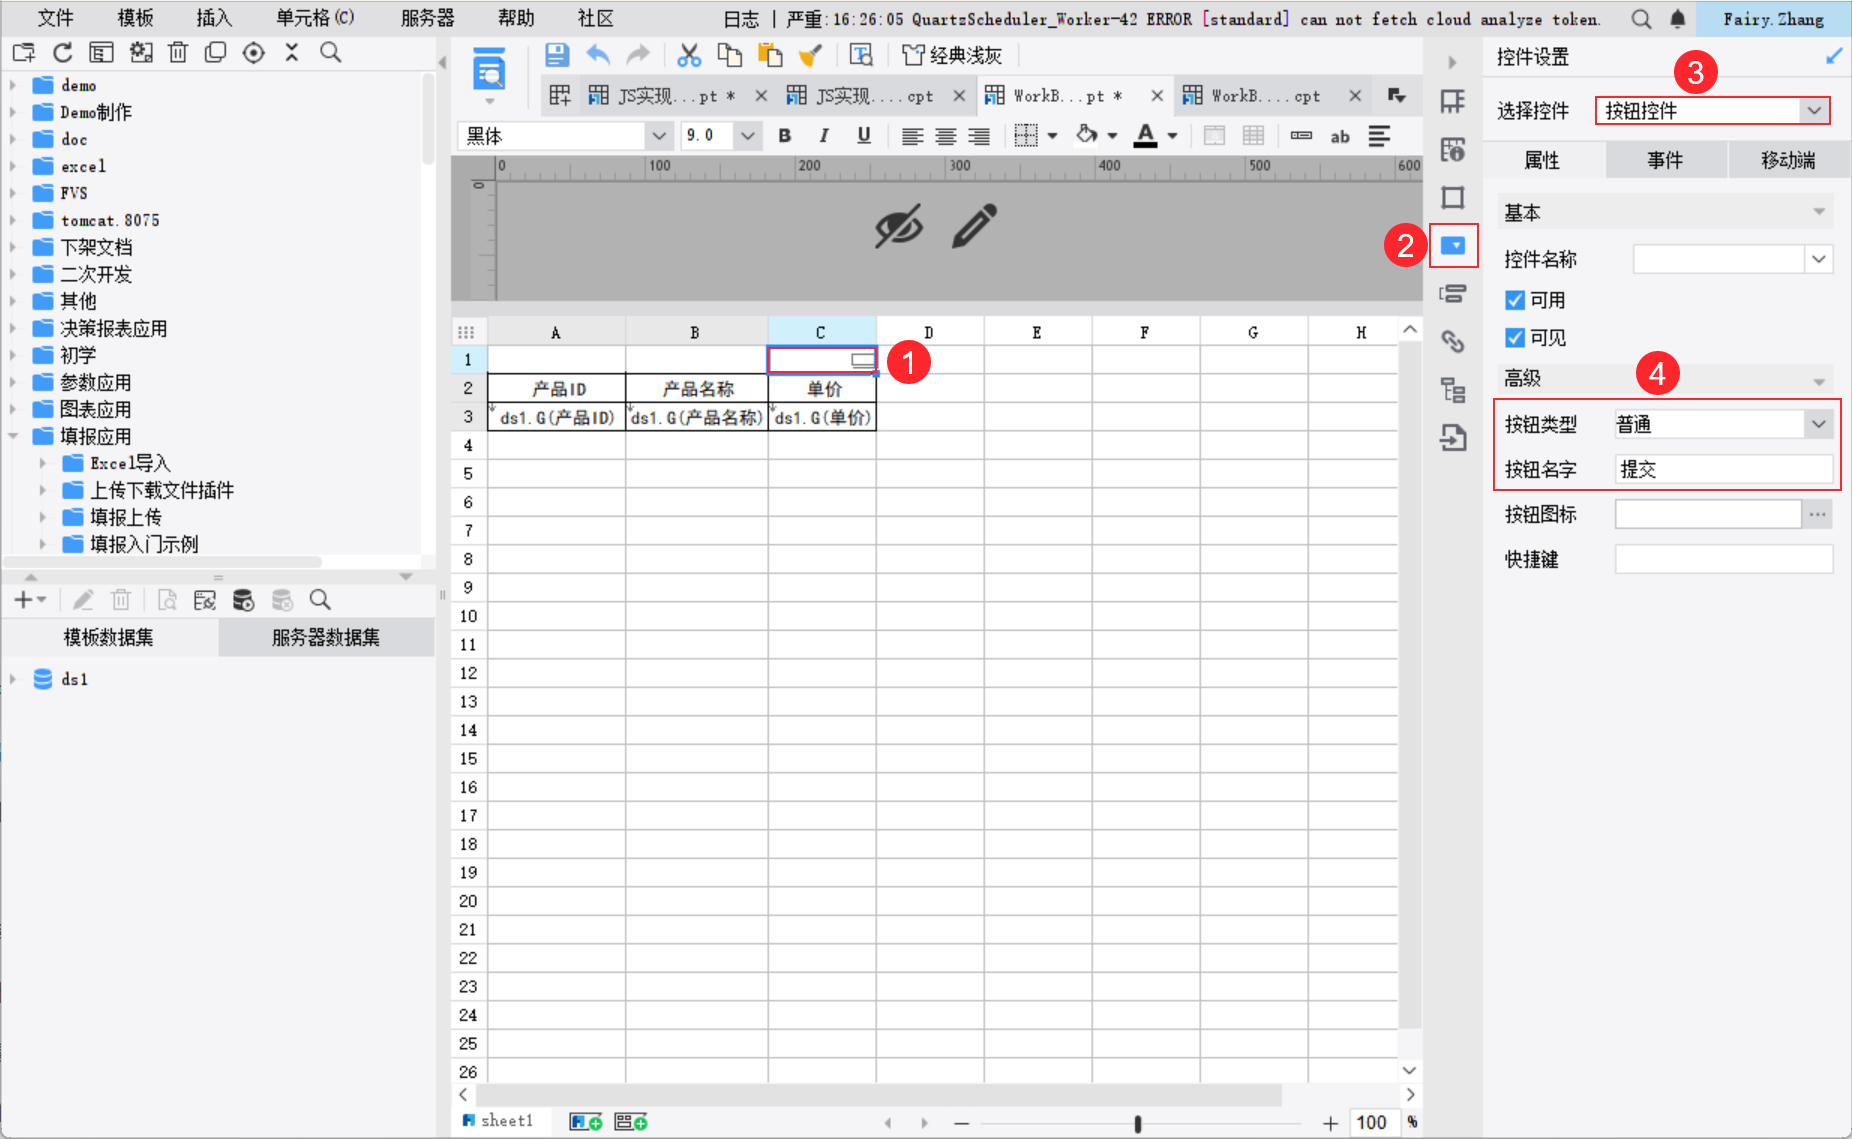Expand the 决策报表应用 folder
The height and width of the screenshot is (1139, 1852).
click(13, 328)
